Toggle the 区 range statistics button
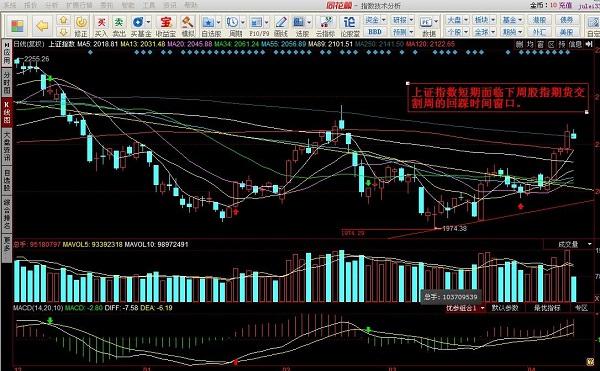Image resolution: width=600 pixels, height=371 pixels. coord(551,45)
